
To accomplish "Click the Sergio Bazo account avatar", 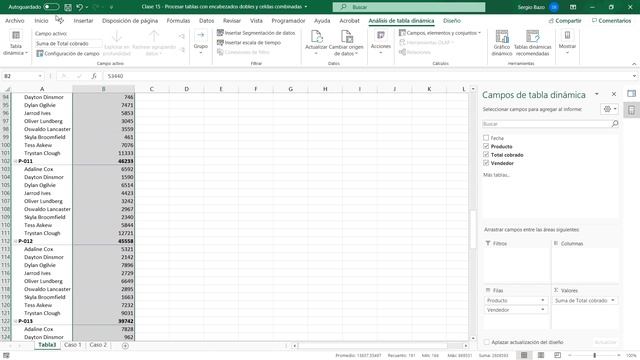I will pos(554,7).
